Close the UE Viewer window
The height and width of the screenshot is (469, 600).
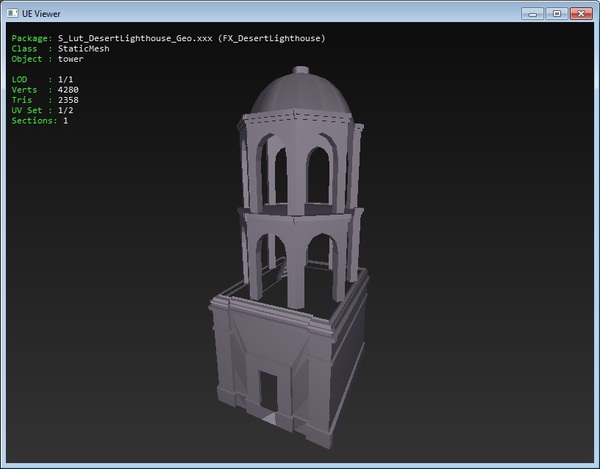pyautogui.click(x=579, y=13)
